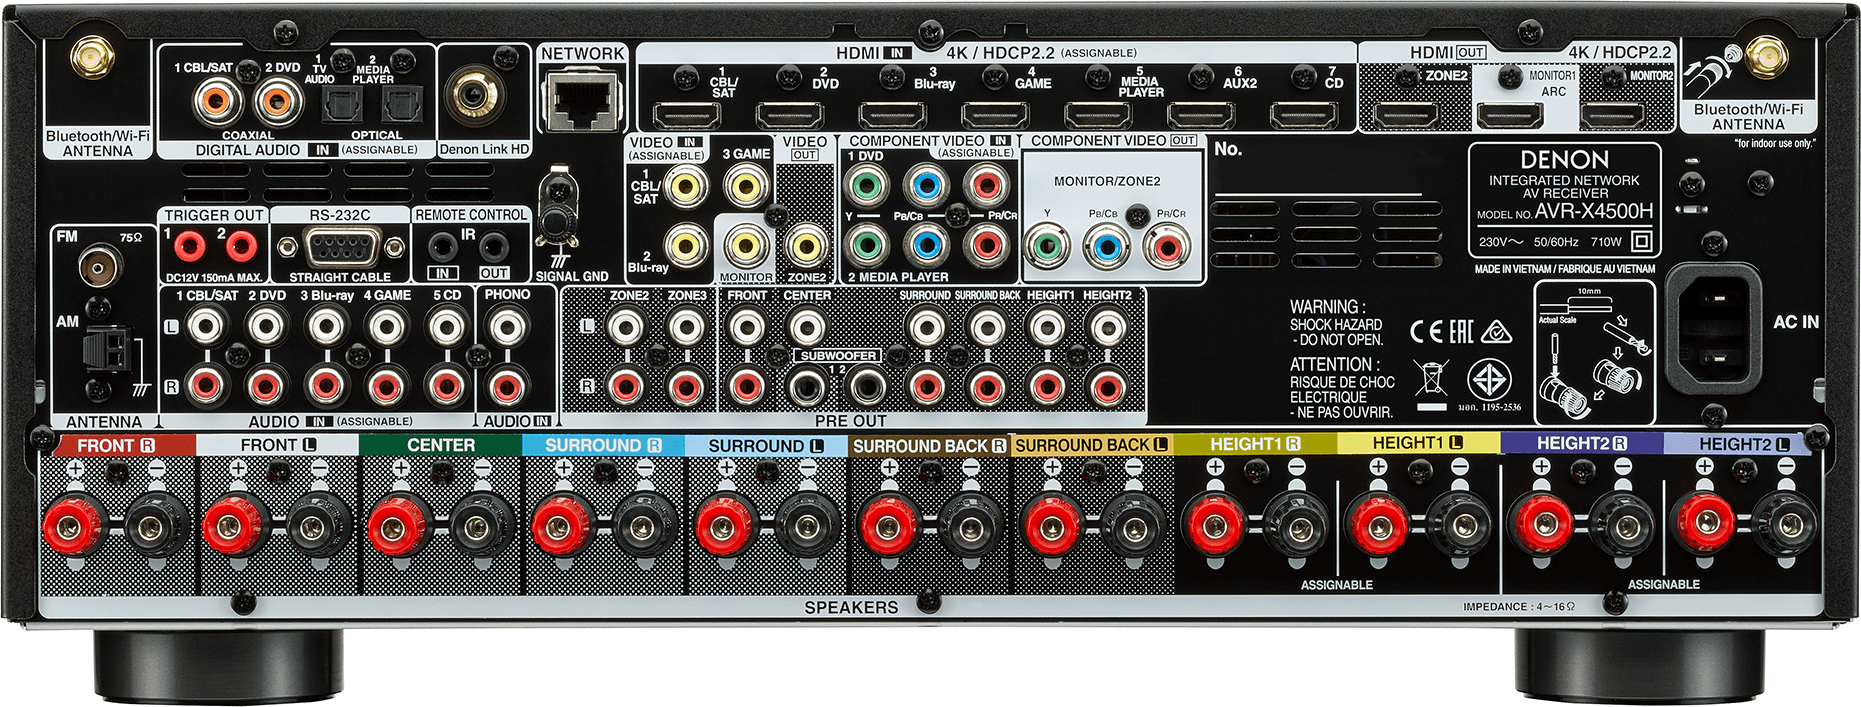Click the crossed-out wheelie bin symbol
The image size is (1861, 707).
click(1432, 379)
